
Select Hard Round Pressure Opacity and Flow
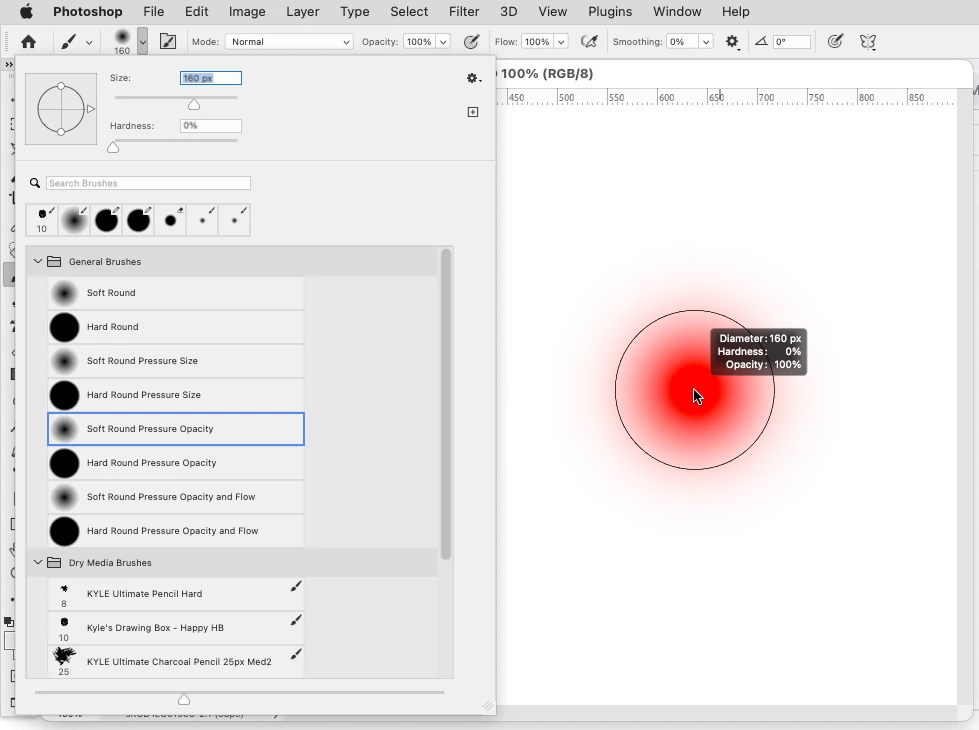click(176, 531)
